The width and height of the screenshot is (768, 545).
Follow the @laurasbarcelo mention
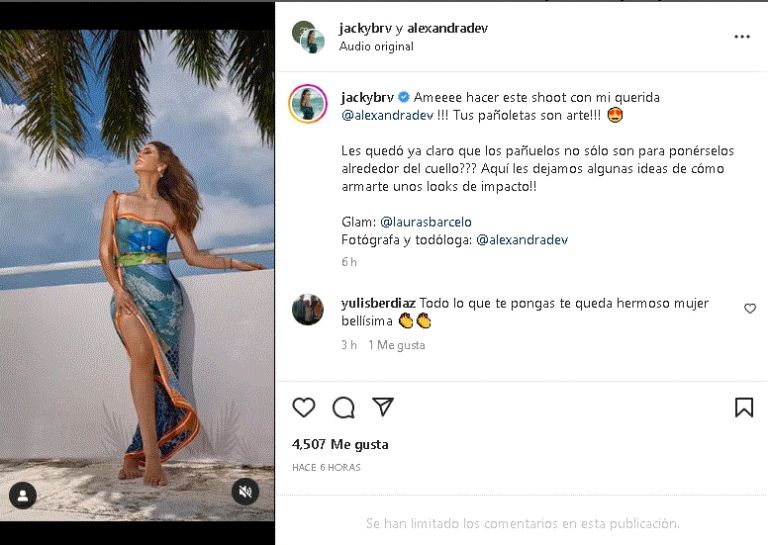[427, 222]
